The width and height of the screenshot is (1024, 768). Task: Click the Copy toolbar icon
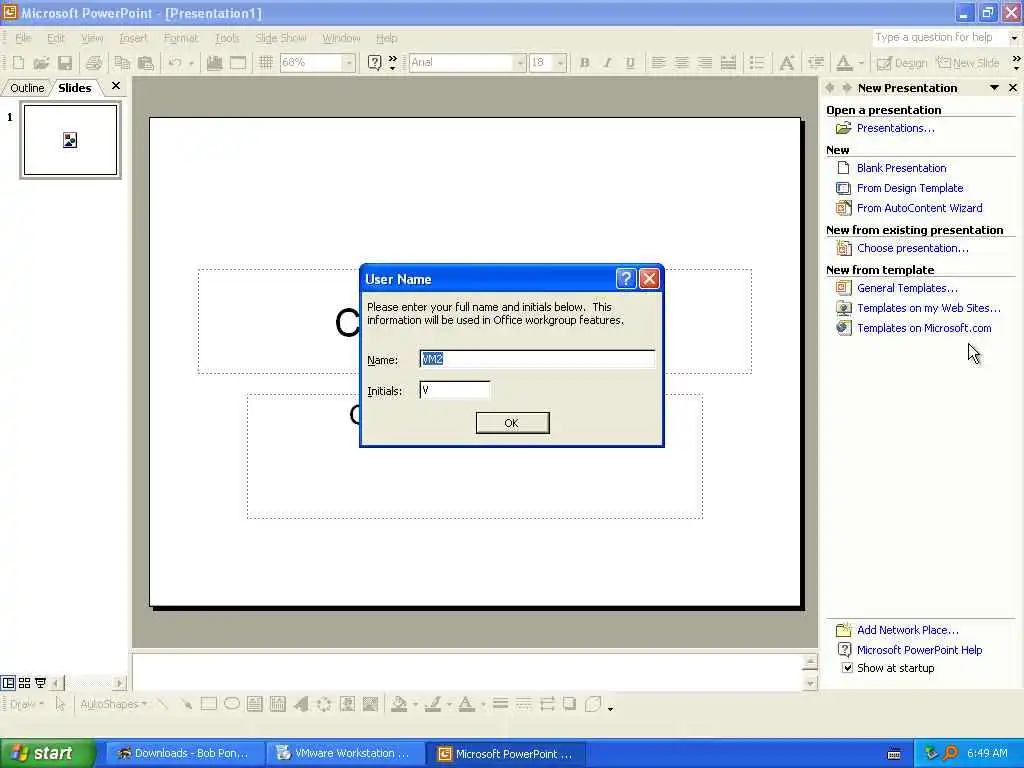[122, 63]
